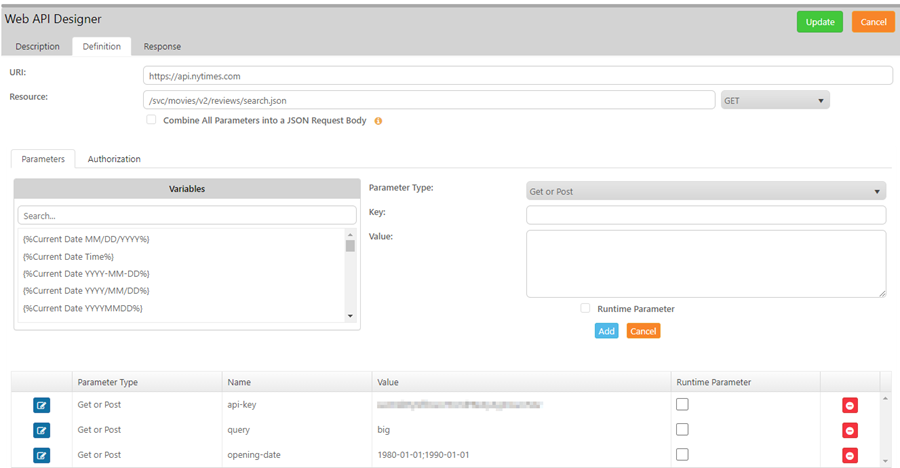This screenshot has width=900, height=468.
Task: Edit the opening-date parameter row
Action: 41,455
